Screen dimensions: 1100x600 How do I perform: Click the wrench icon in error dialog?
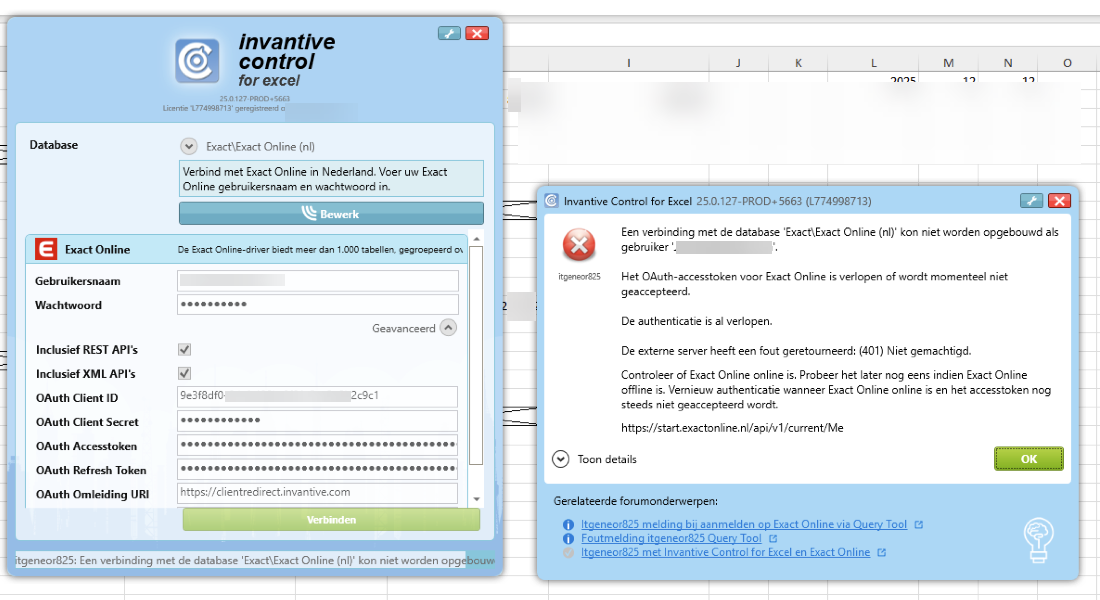[1031, 201]
